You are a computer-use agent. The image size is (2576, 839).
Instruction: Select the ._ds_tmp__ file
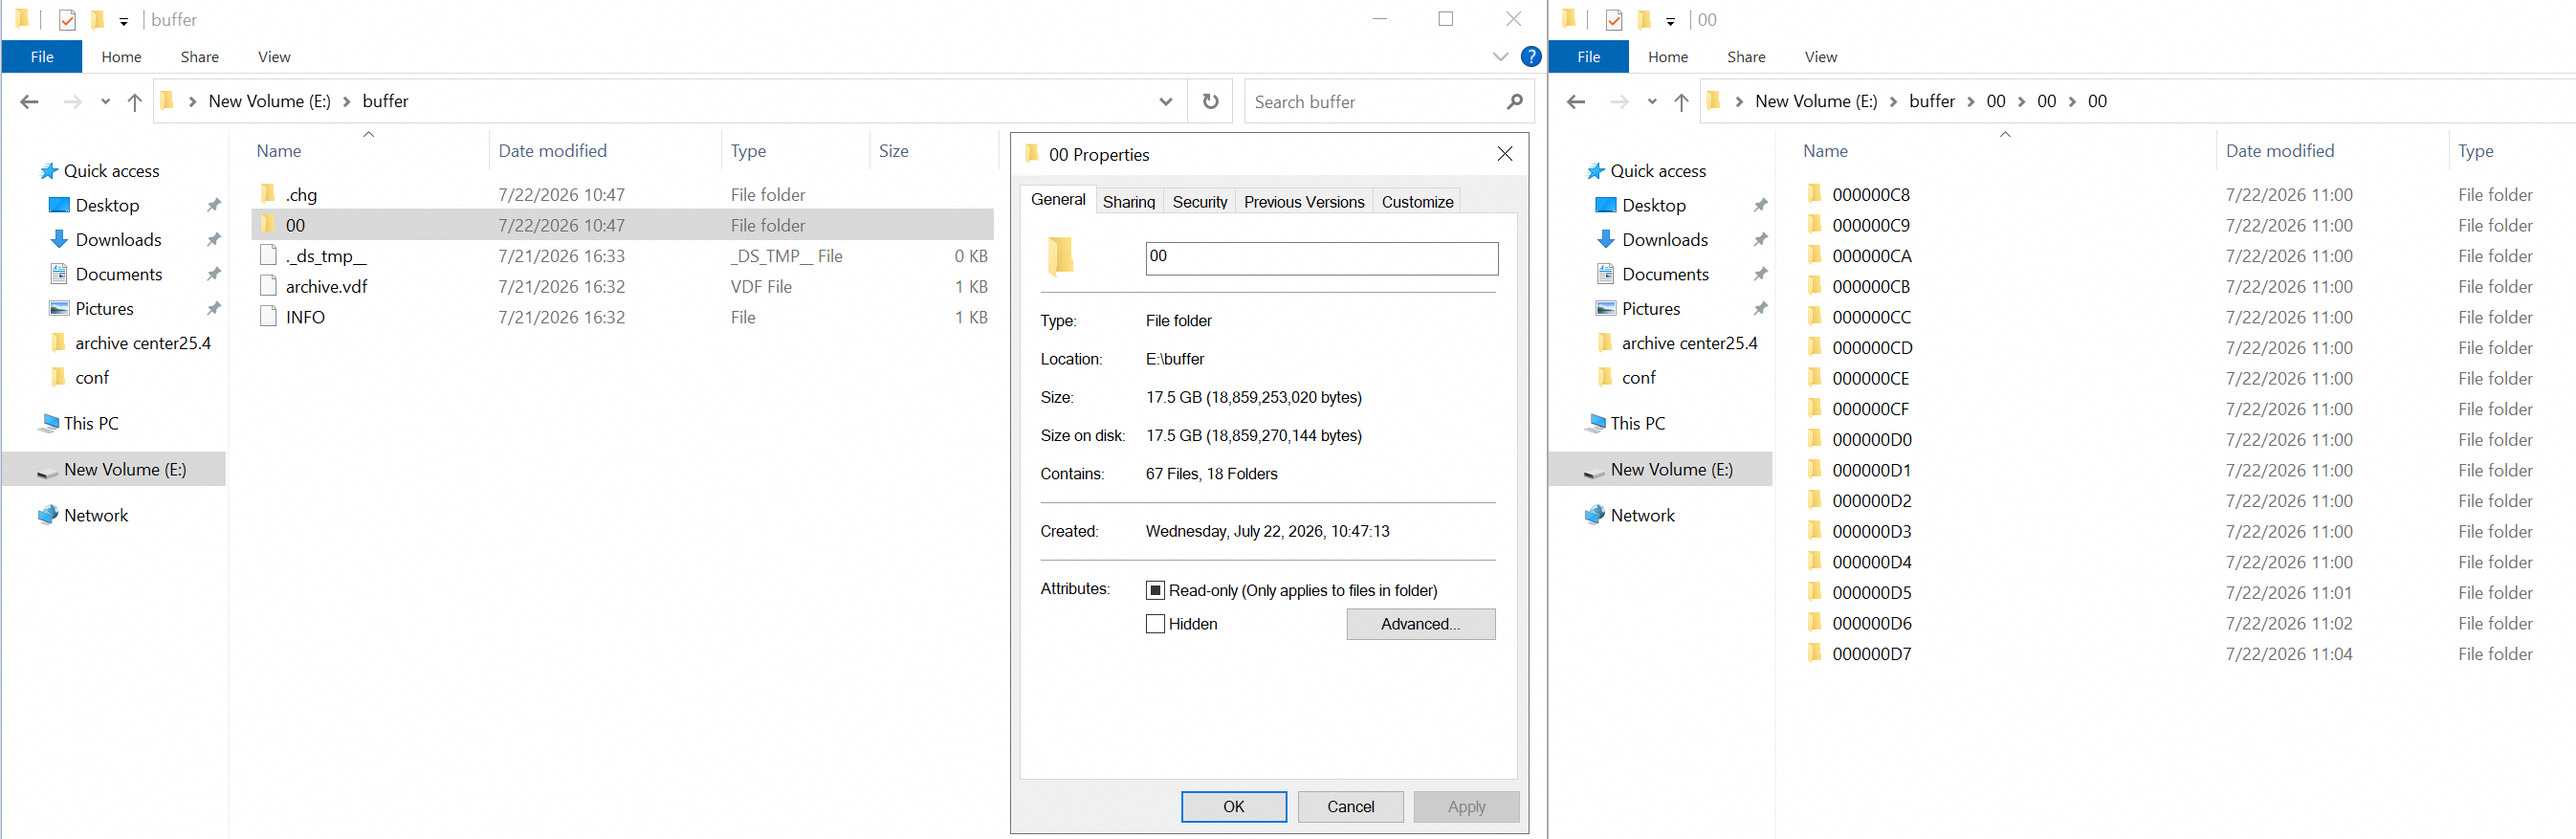click(x=326, y=256)
